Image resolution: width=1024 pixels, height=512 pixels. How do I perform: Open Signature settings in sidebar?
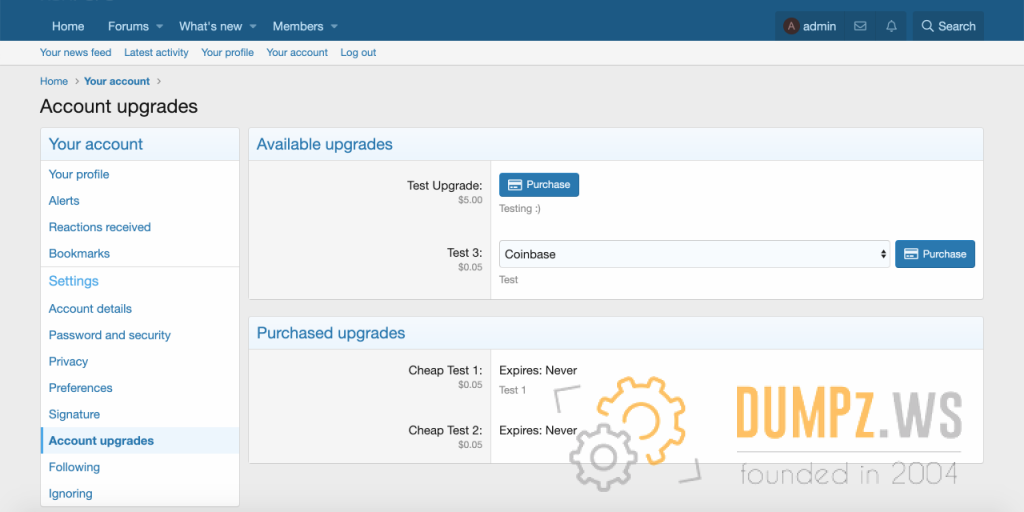click(x=74, y=414)
